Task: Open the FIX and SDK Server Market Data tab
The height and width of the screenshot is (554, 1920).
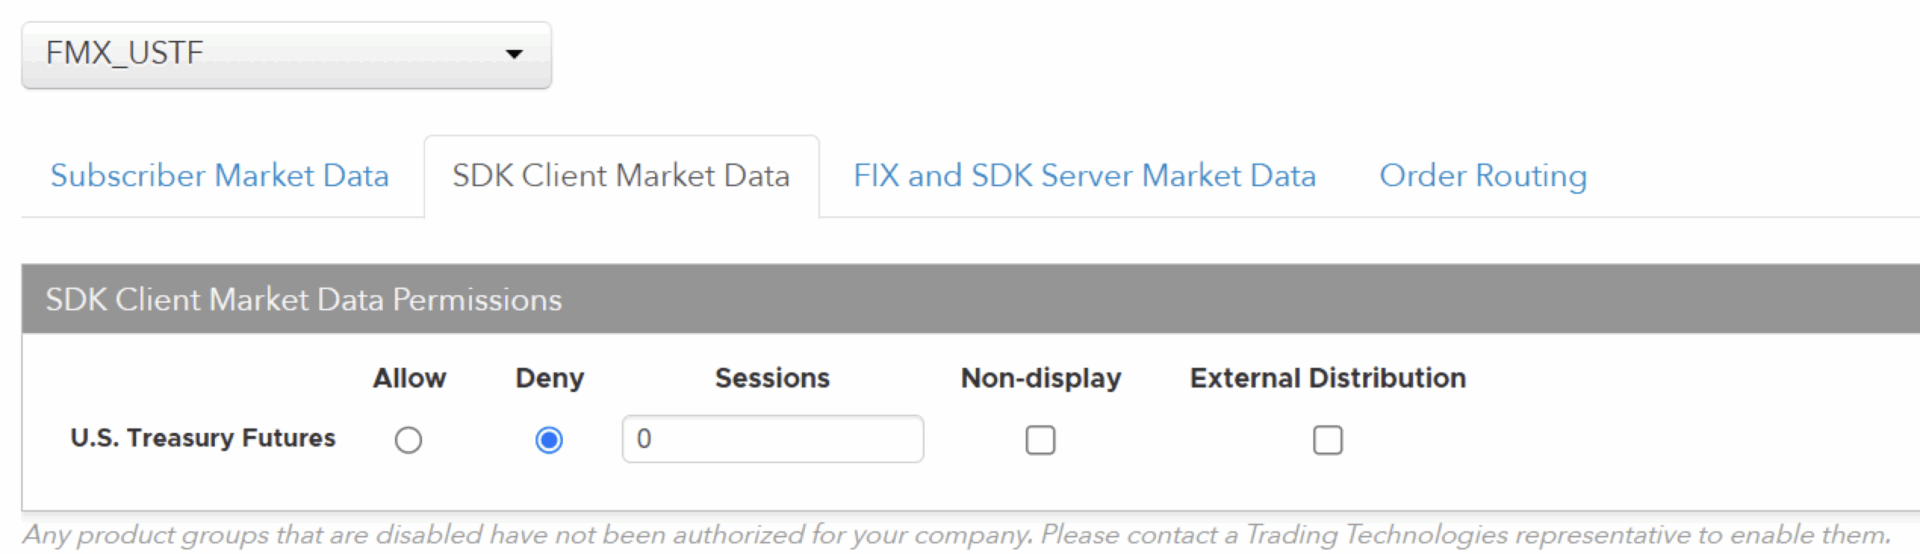Action: point(1084,176)
